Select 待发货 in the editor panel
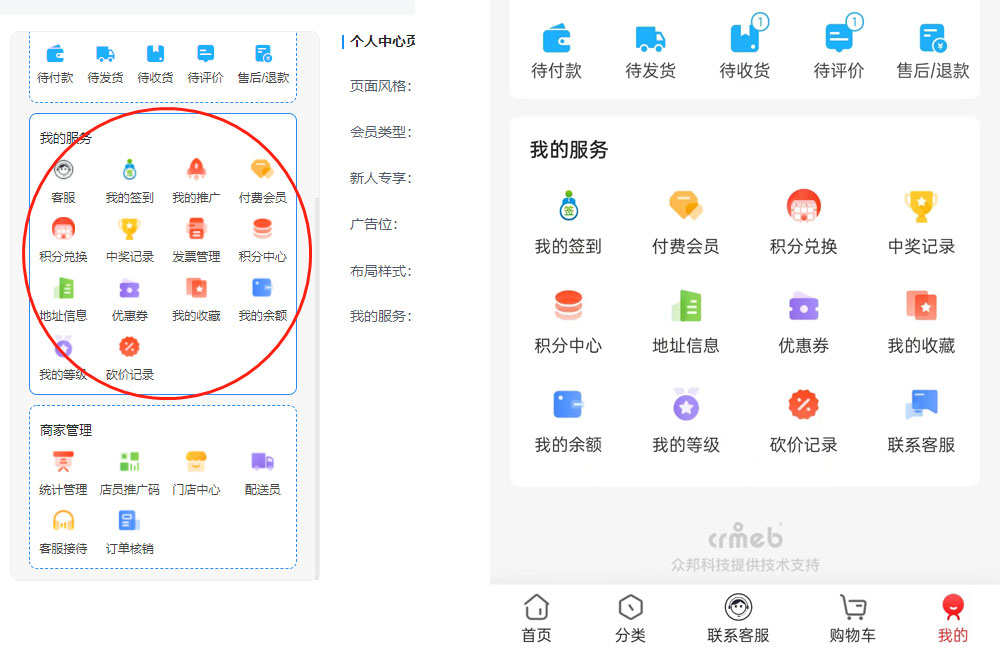Viewport: 1000px width, 650px height. [105, 64]
